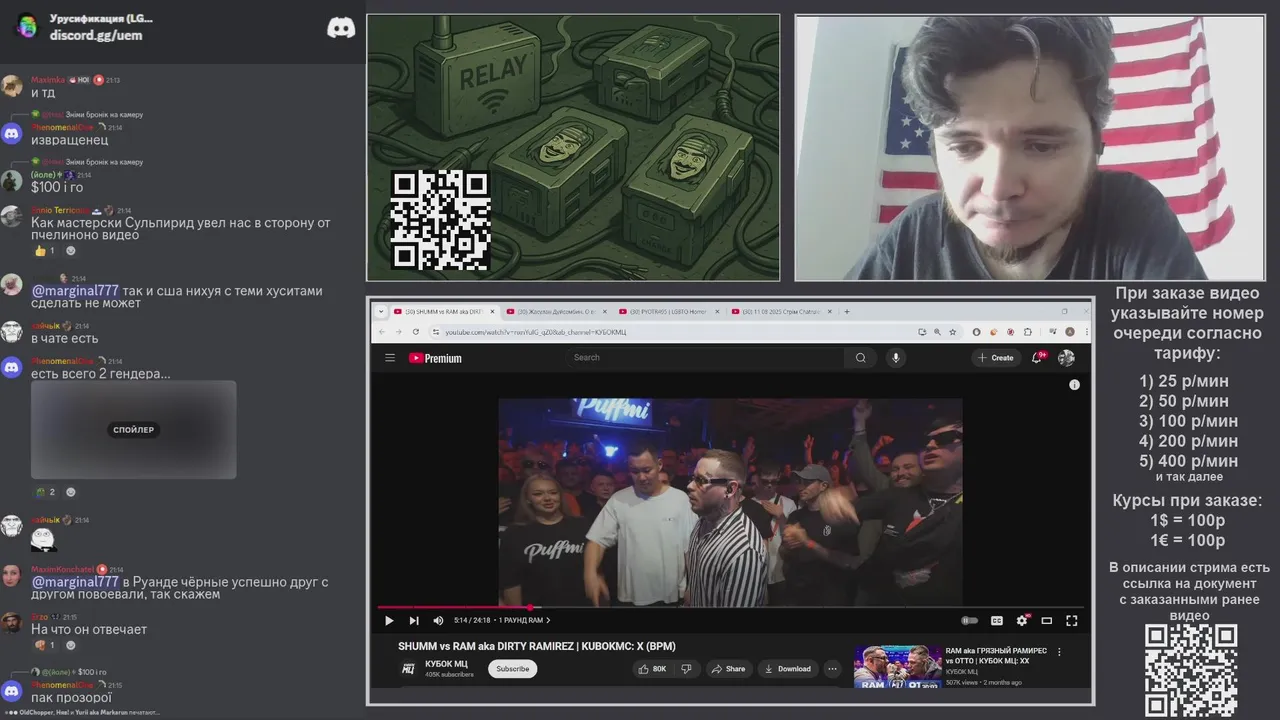The image size is (1280, 720).
Task: Expand chapter 1 РАУНД RAM chevron
Action: pos(548,620)
